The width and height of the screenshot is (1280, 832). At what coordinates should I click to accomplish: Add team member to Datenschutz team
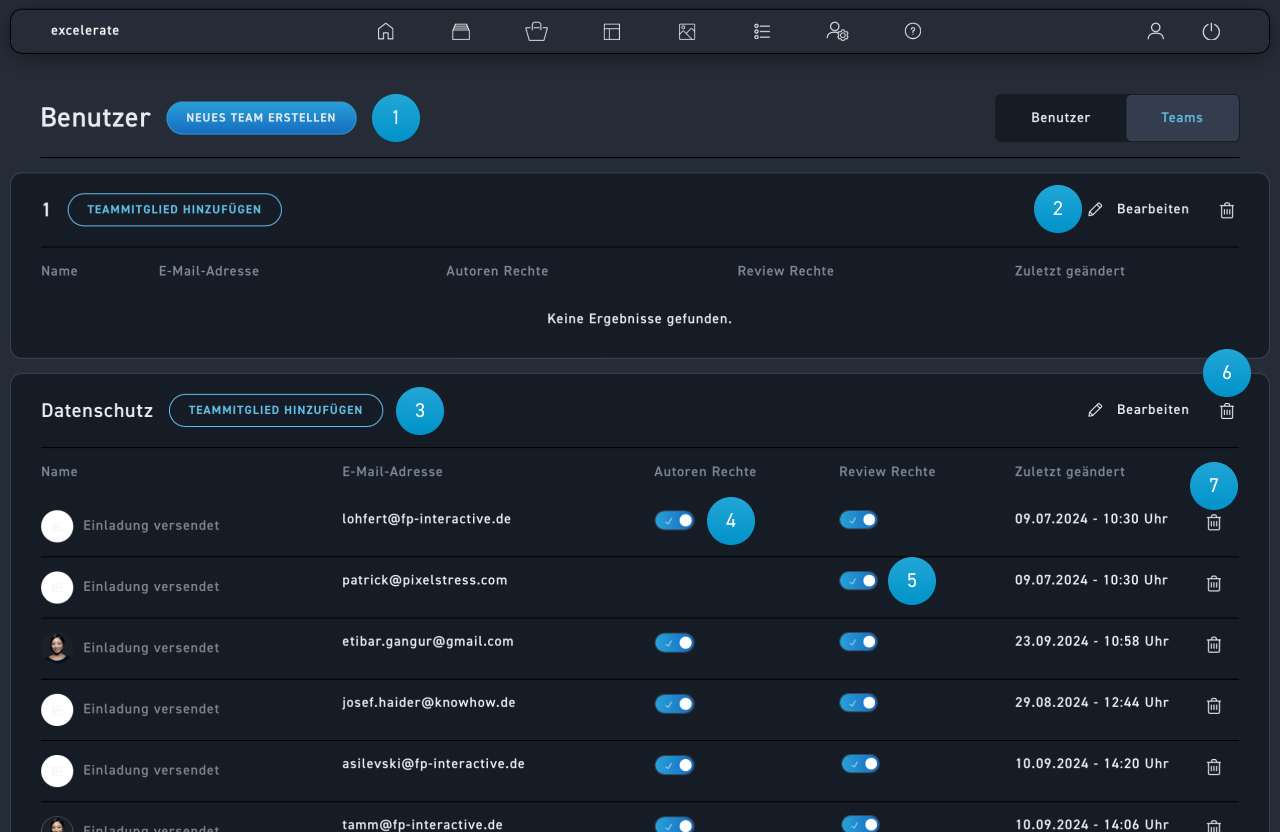point(275,410)
